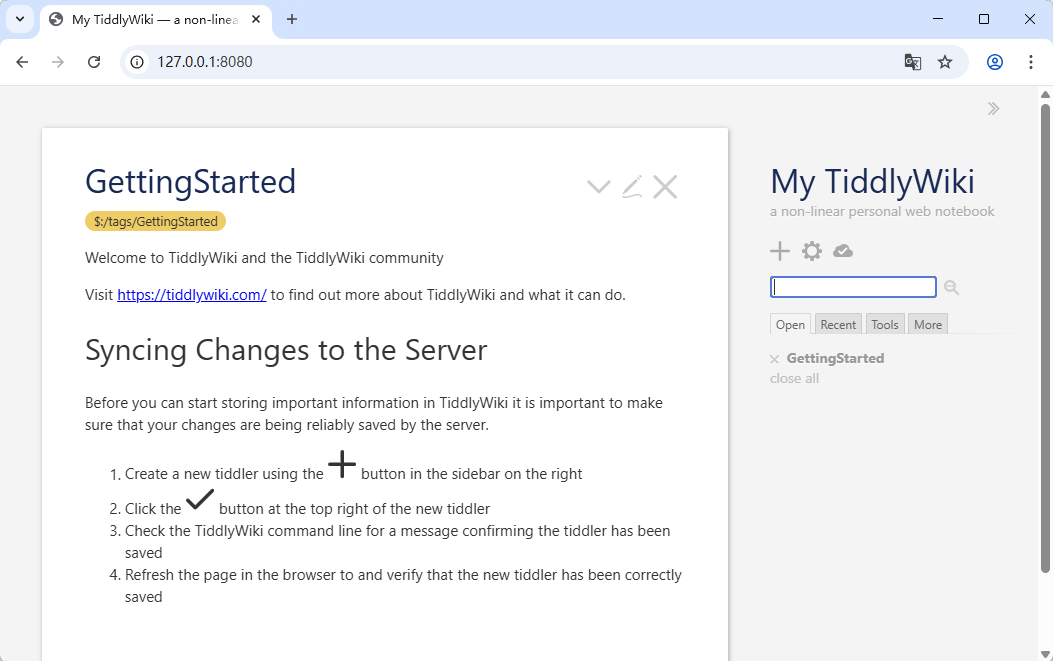This screenshot has height=661, width=1053.
Task: Click 'Welcome to TiddlyWiki' paragraph text
Action: pyautogui.click(x=264, y=258)
